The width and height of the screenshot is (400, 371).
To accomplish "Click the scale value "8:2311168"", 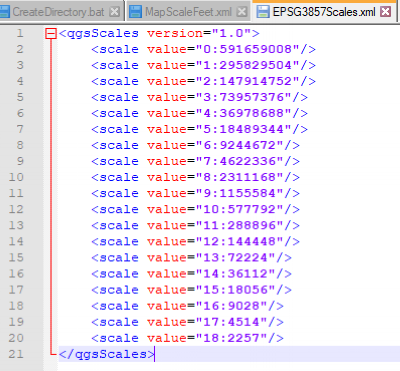I will [x=240, y=177].
